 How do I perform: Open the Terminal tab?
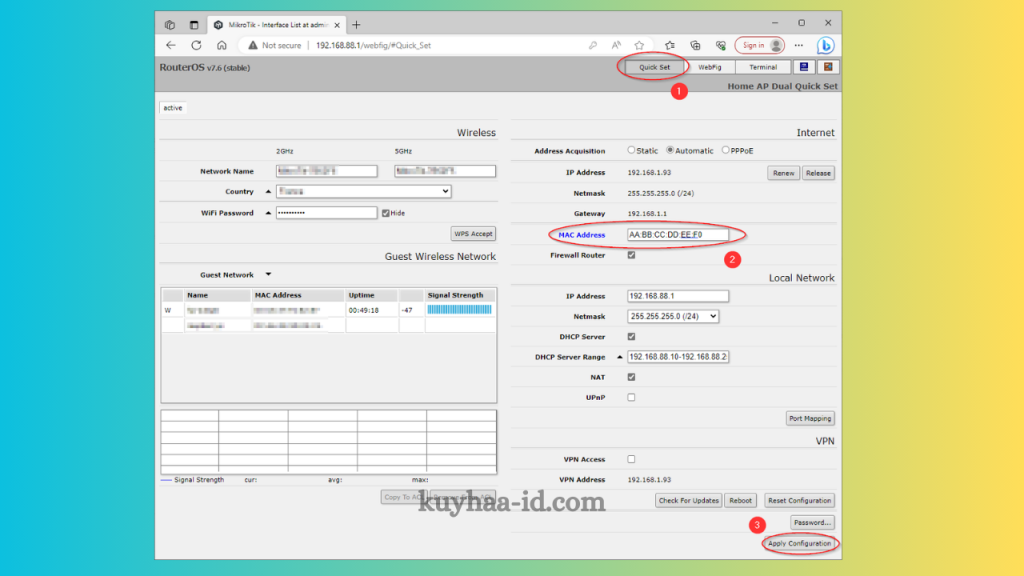(x=763, y=67)
